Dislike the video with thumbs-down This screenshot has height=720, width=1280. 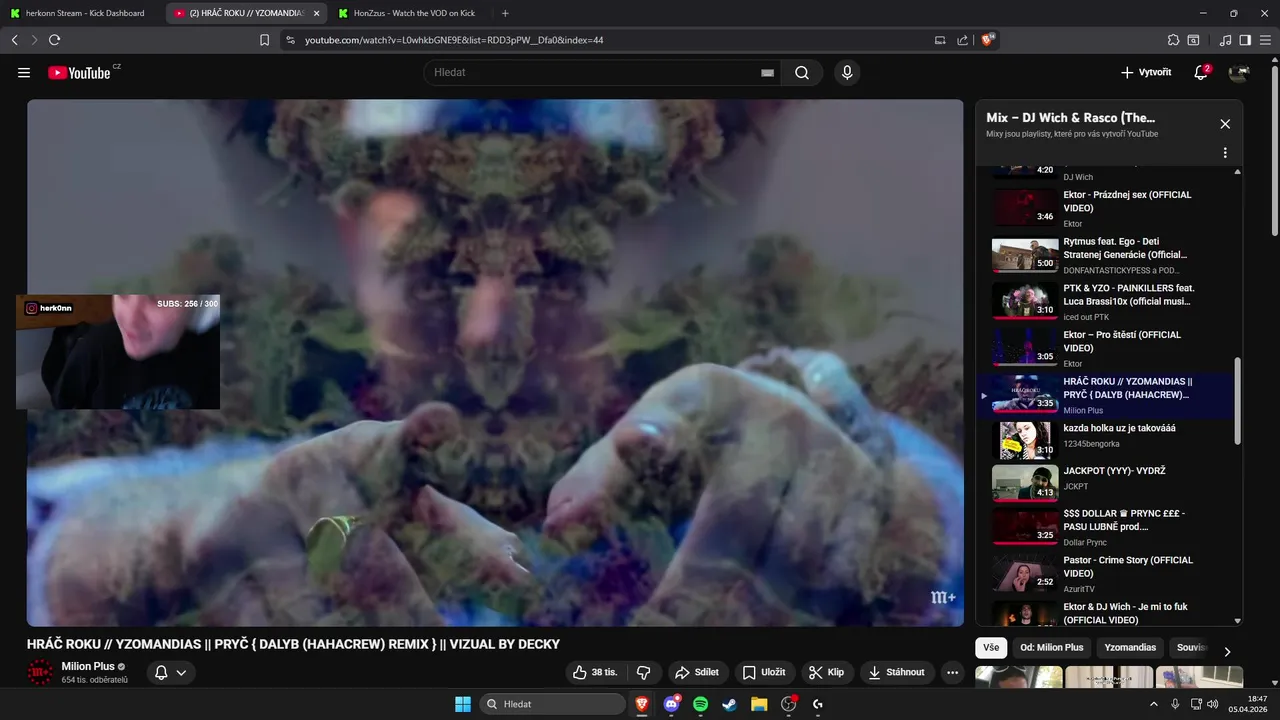pyautogui.click(x=644, y=672)
